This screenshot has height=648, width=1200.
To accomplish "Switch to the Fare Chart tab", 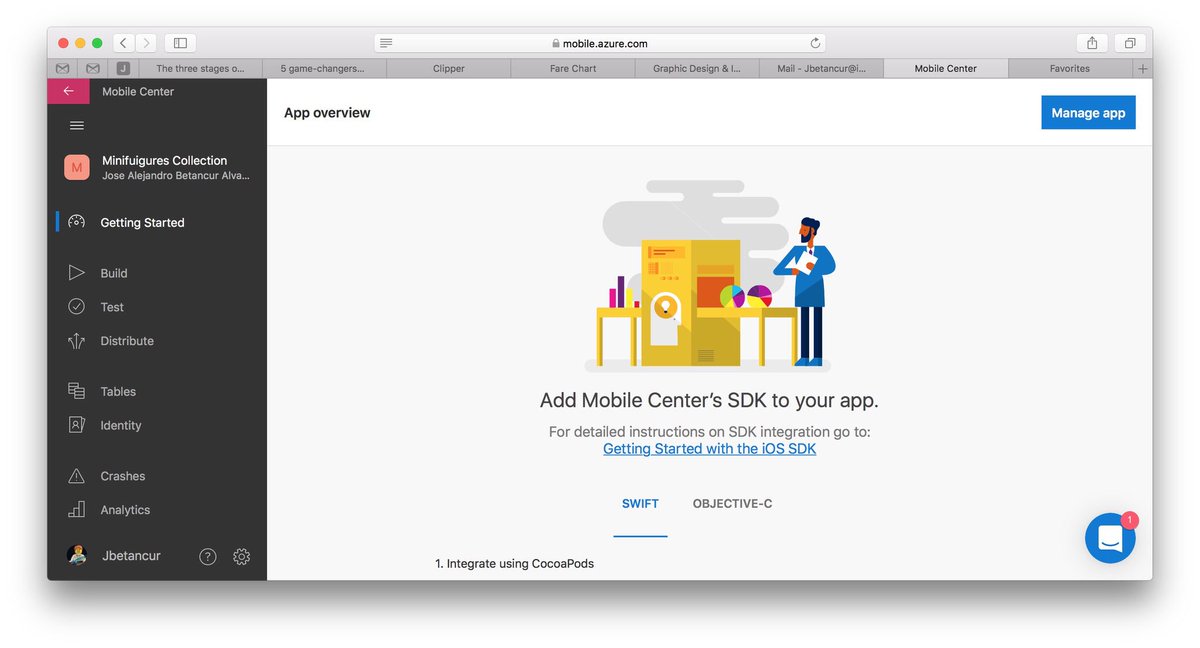I will click(x=573, y=69).
